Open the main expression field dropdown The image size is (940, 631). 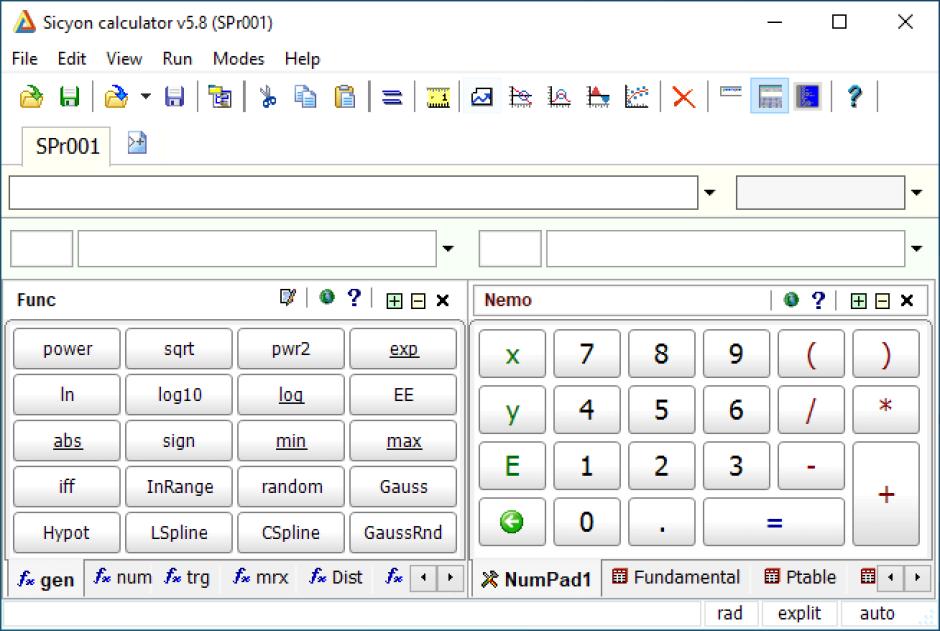pyautogui.click(x=710, y=192)
